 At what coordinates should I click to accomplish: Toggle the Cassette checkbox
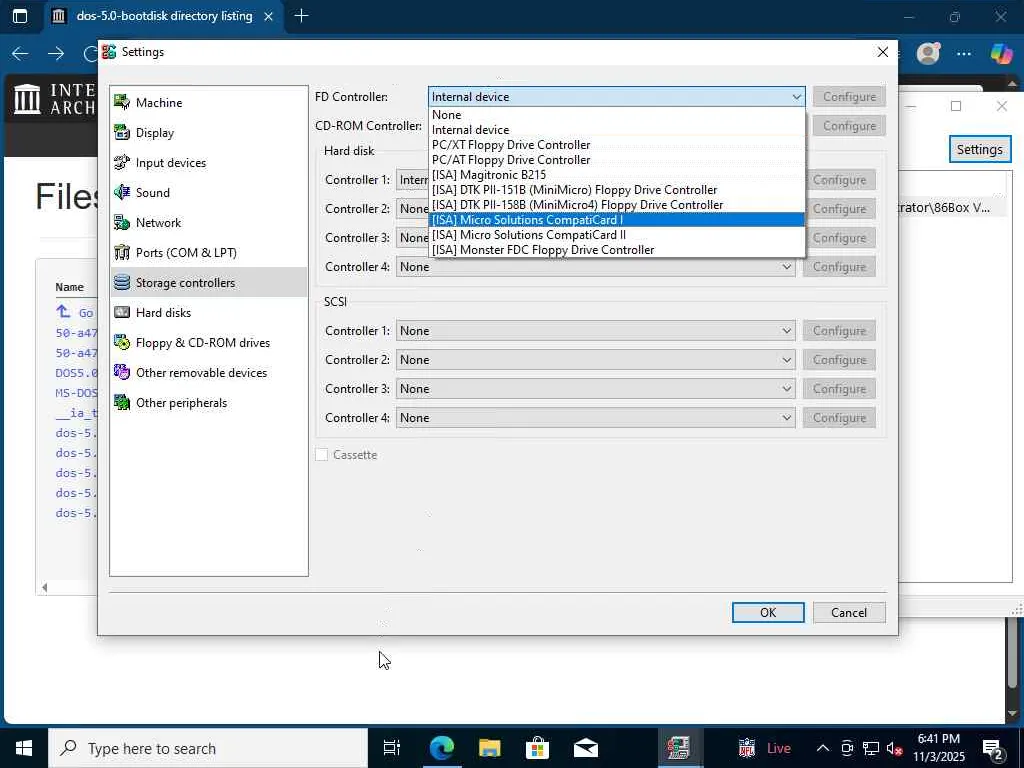[x=321, y=455]
